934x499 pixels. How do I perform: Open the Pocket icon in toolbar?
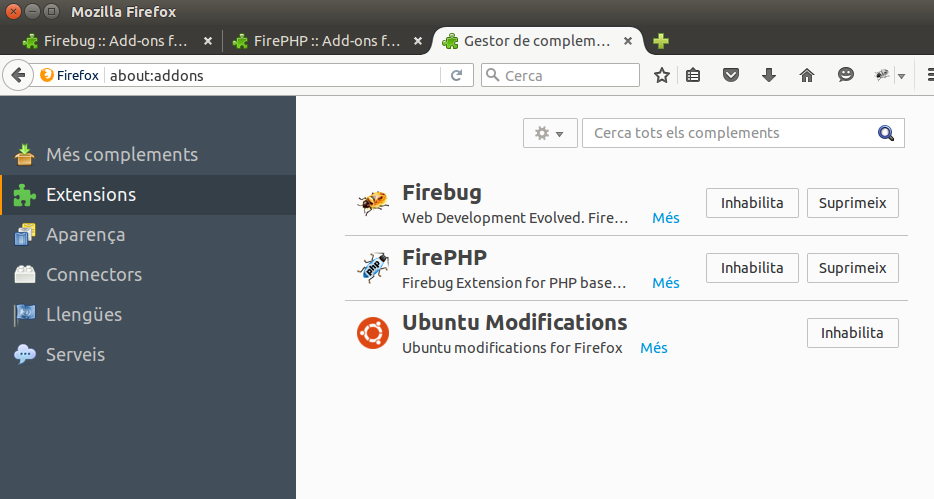(731, 76)
